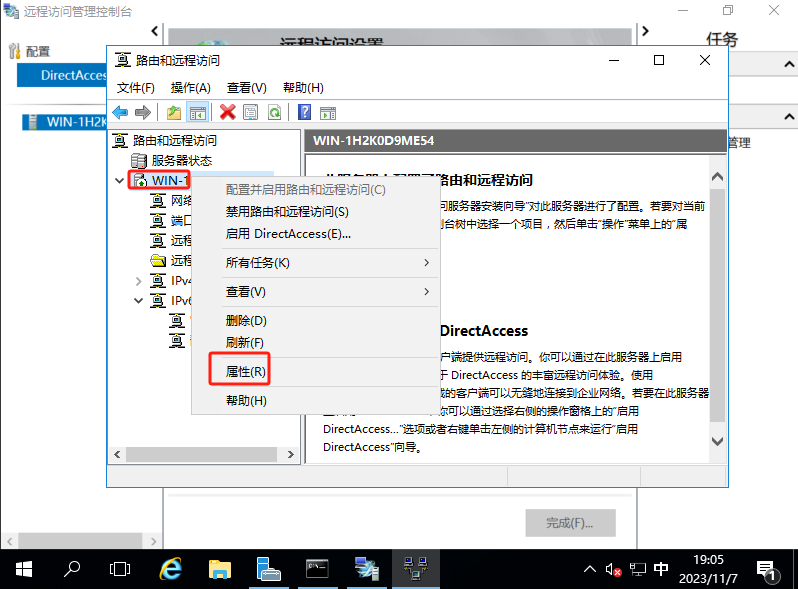Image resolution: width=798 pixels, height=589 pixels.
Task: Click the red X Delete toolbar icon
Action: coord(227,113)
